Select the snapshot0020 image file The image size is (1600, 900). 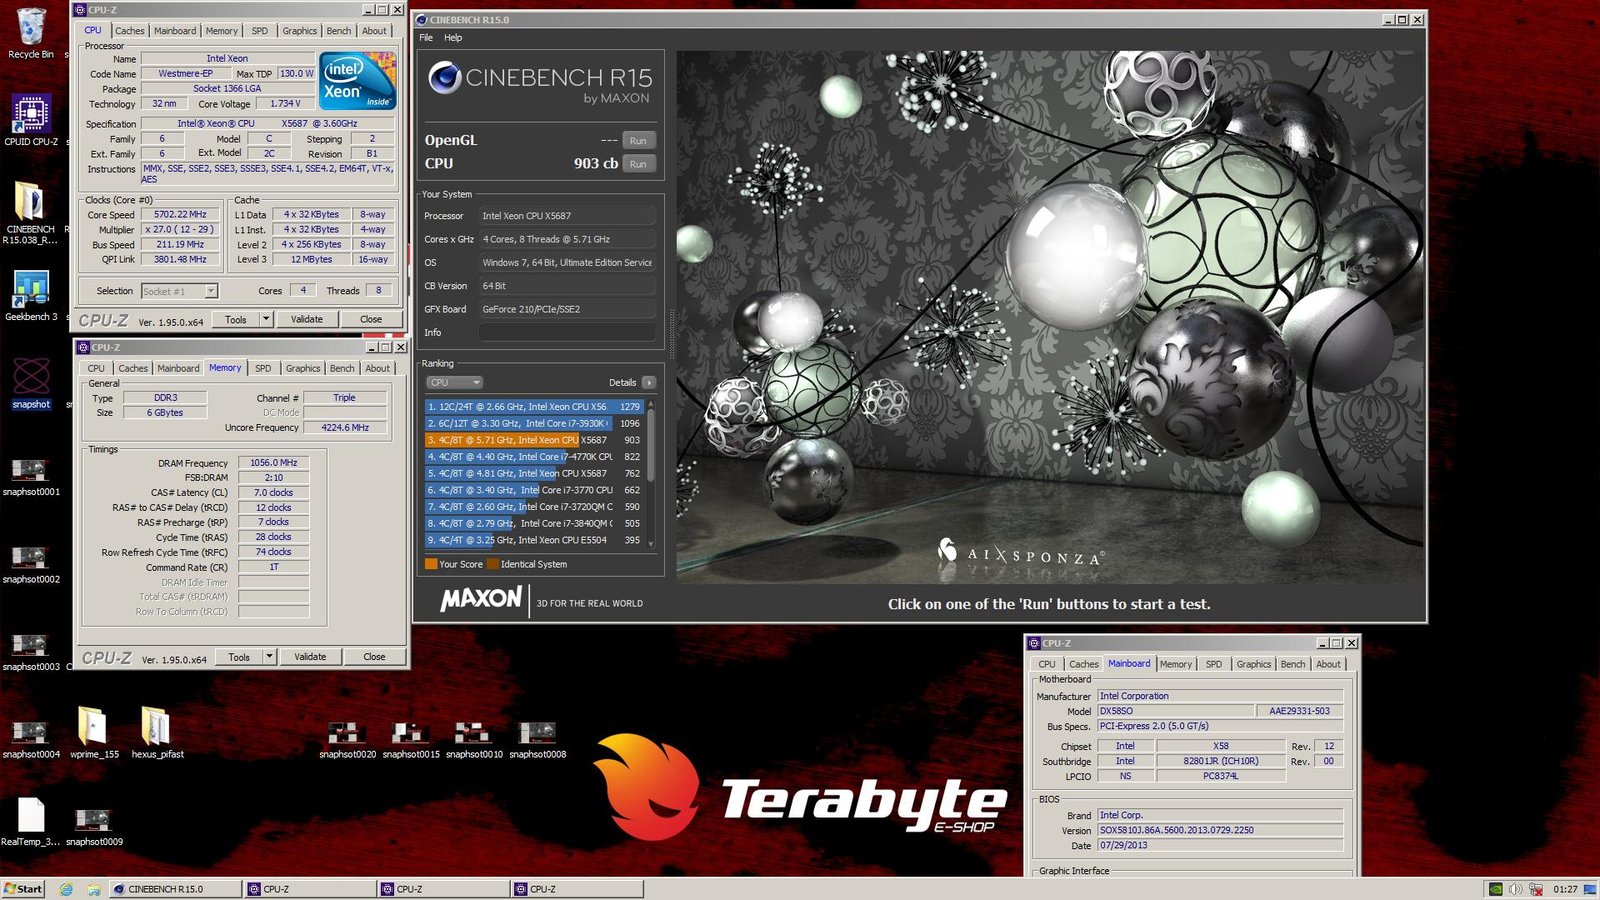click(x=347, y=734)
